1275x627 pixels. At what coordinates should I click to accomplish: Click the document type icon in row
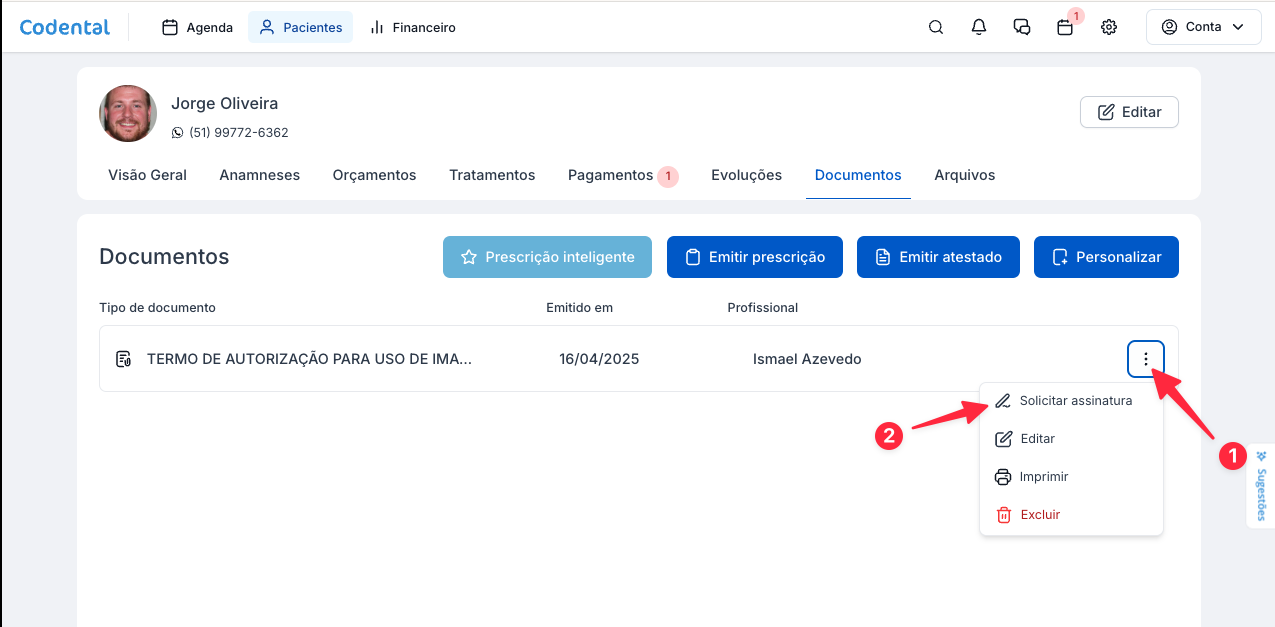point(124,359)
